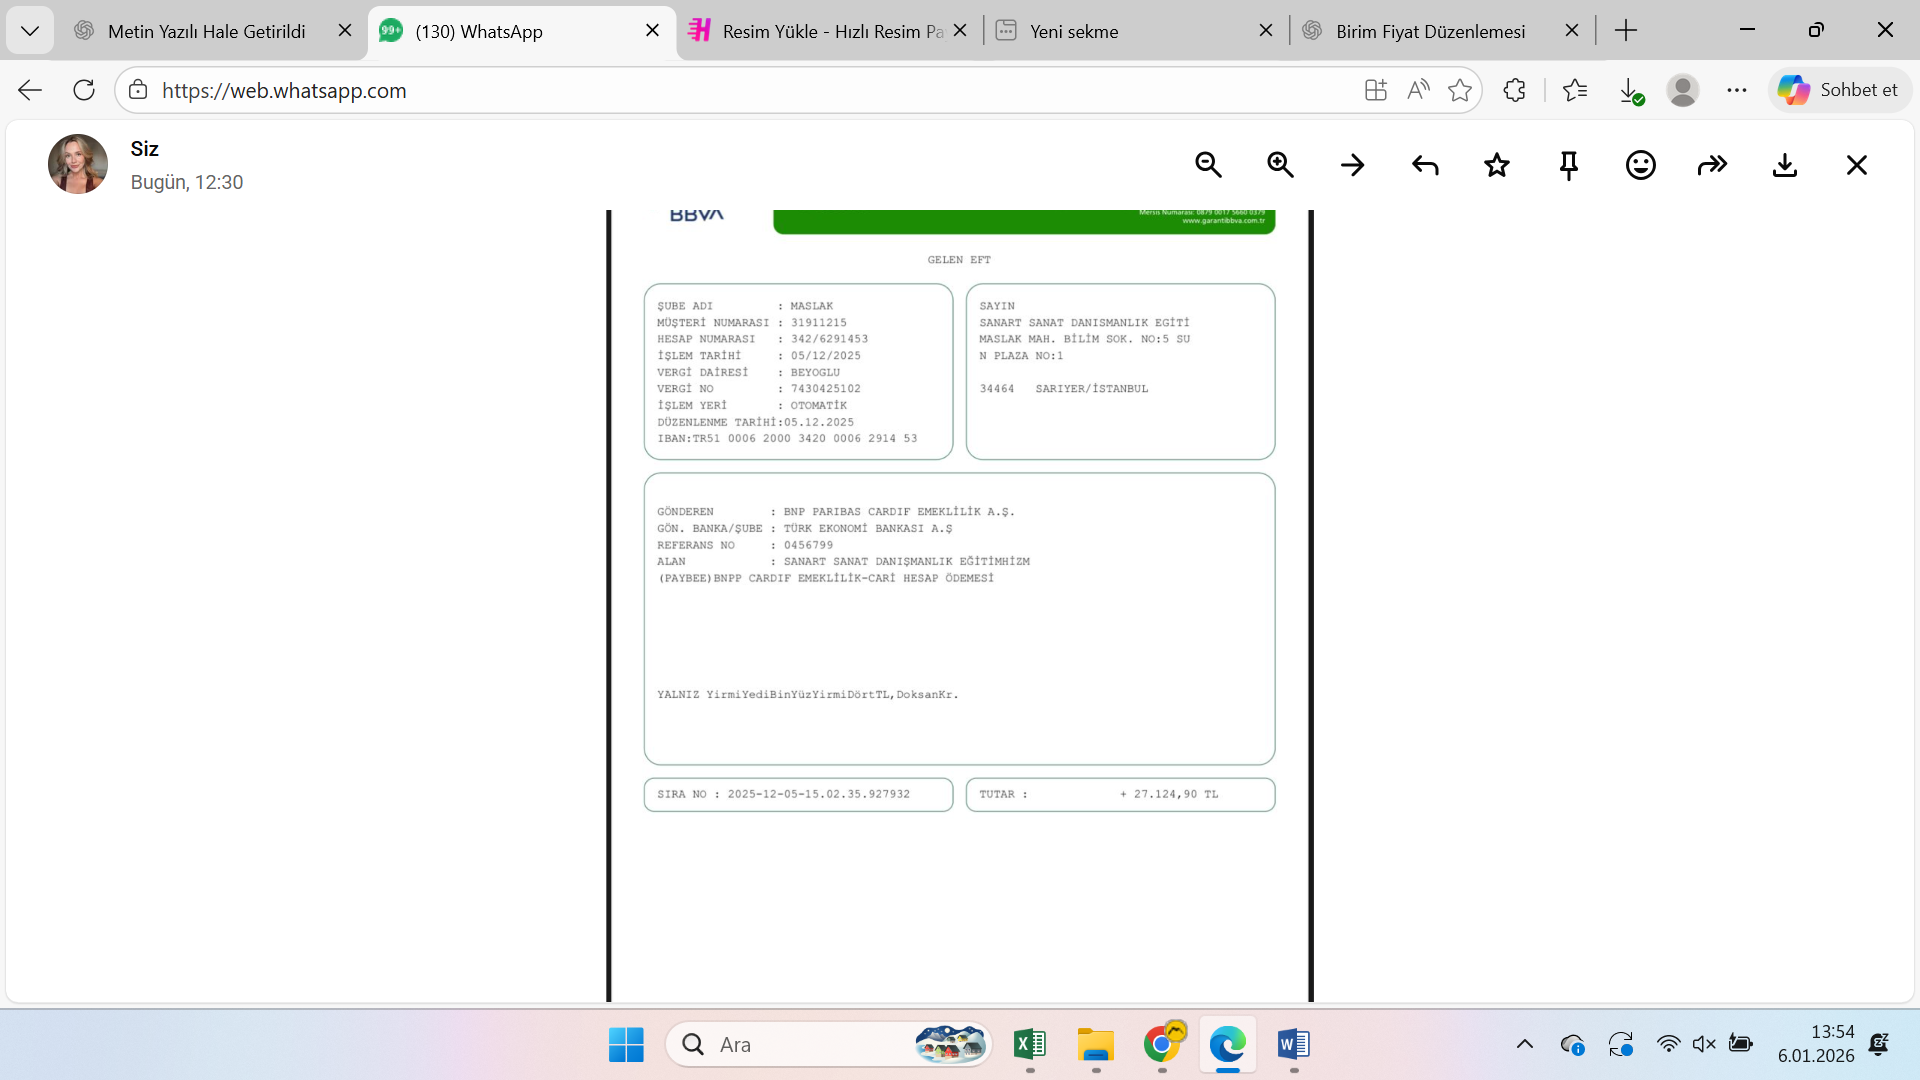The height and width of the screenshot is (1080, 1920).
Task: Open the browser profile avatar
Action: click(x=1683, y=90)
